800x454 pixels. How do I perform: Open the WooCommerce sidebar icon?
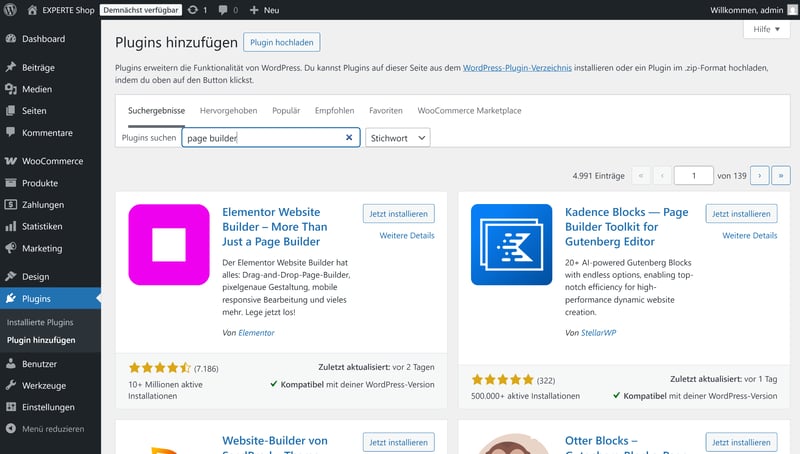point(11,161)
